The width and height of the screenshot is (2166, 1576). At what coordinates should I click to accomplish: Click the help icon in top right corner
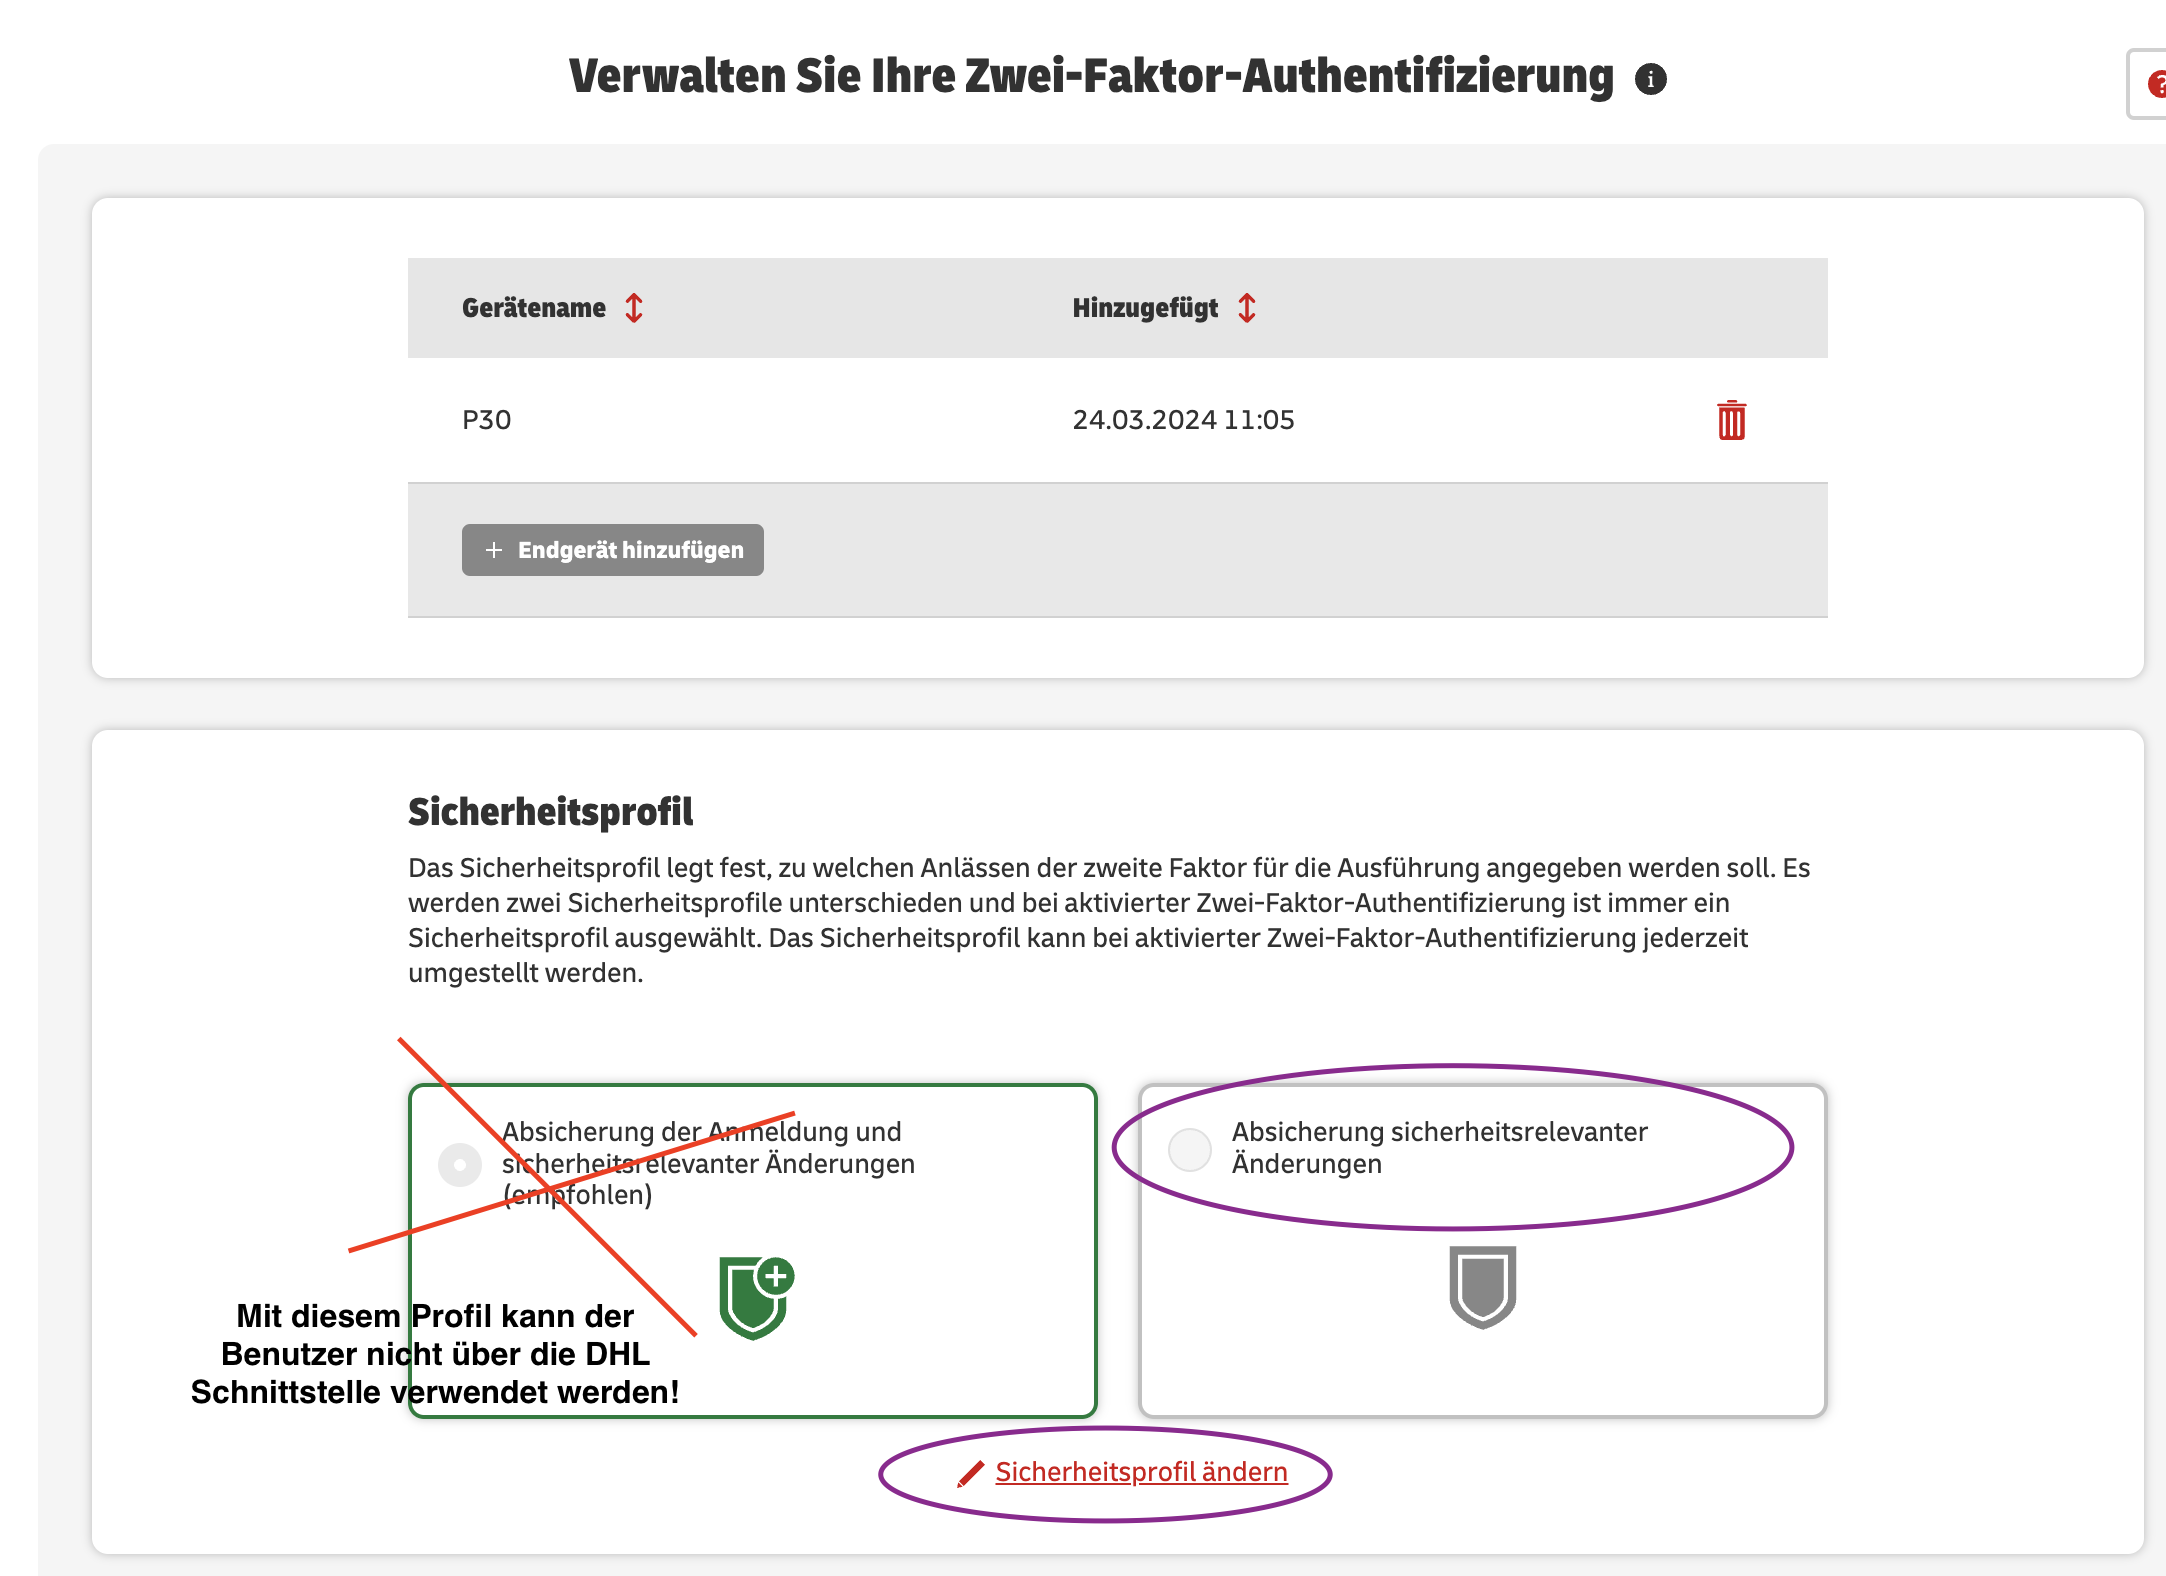pos(2156,79)
